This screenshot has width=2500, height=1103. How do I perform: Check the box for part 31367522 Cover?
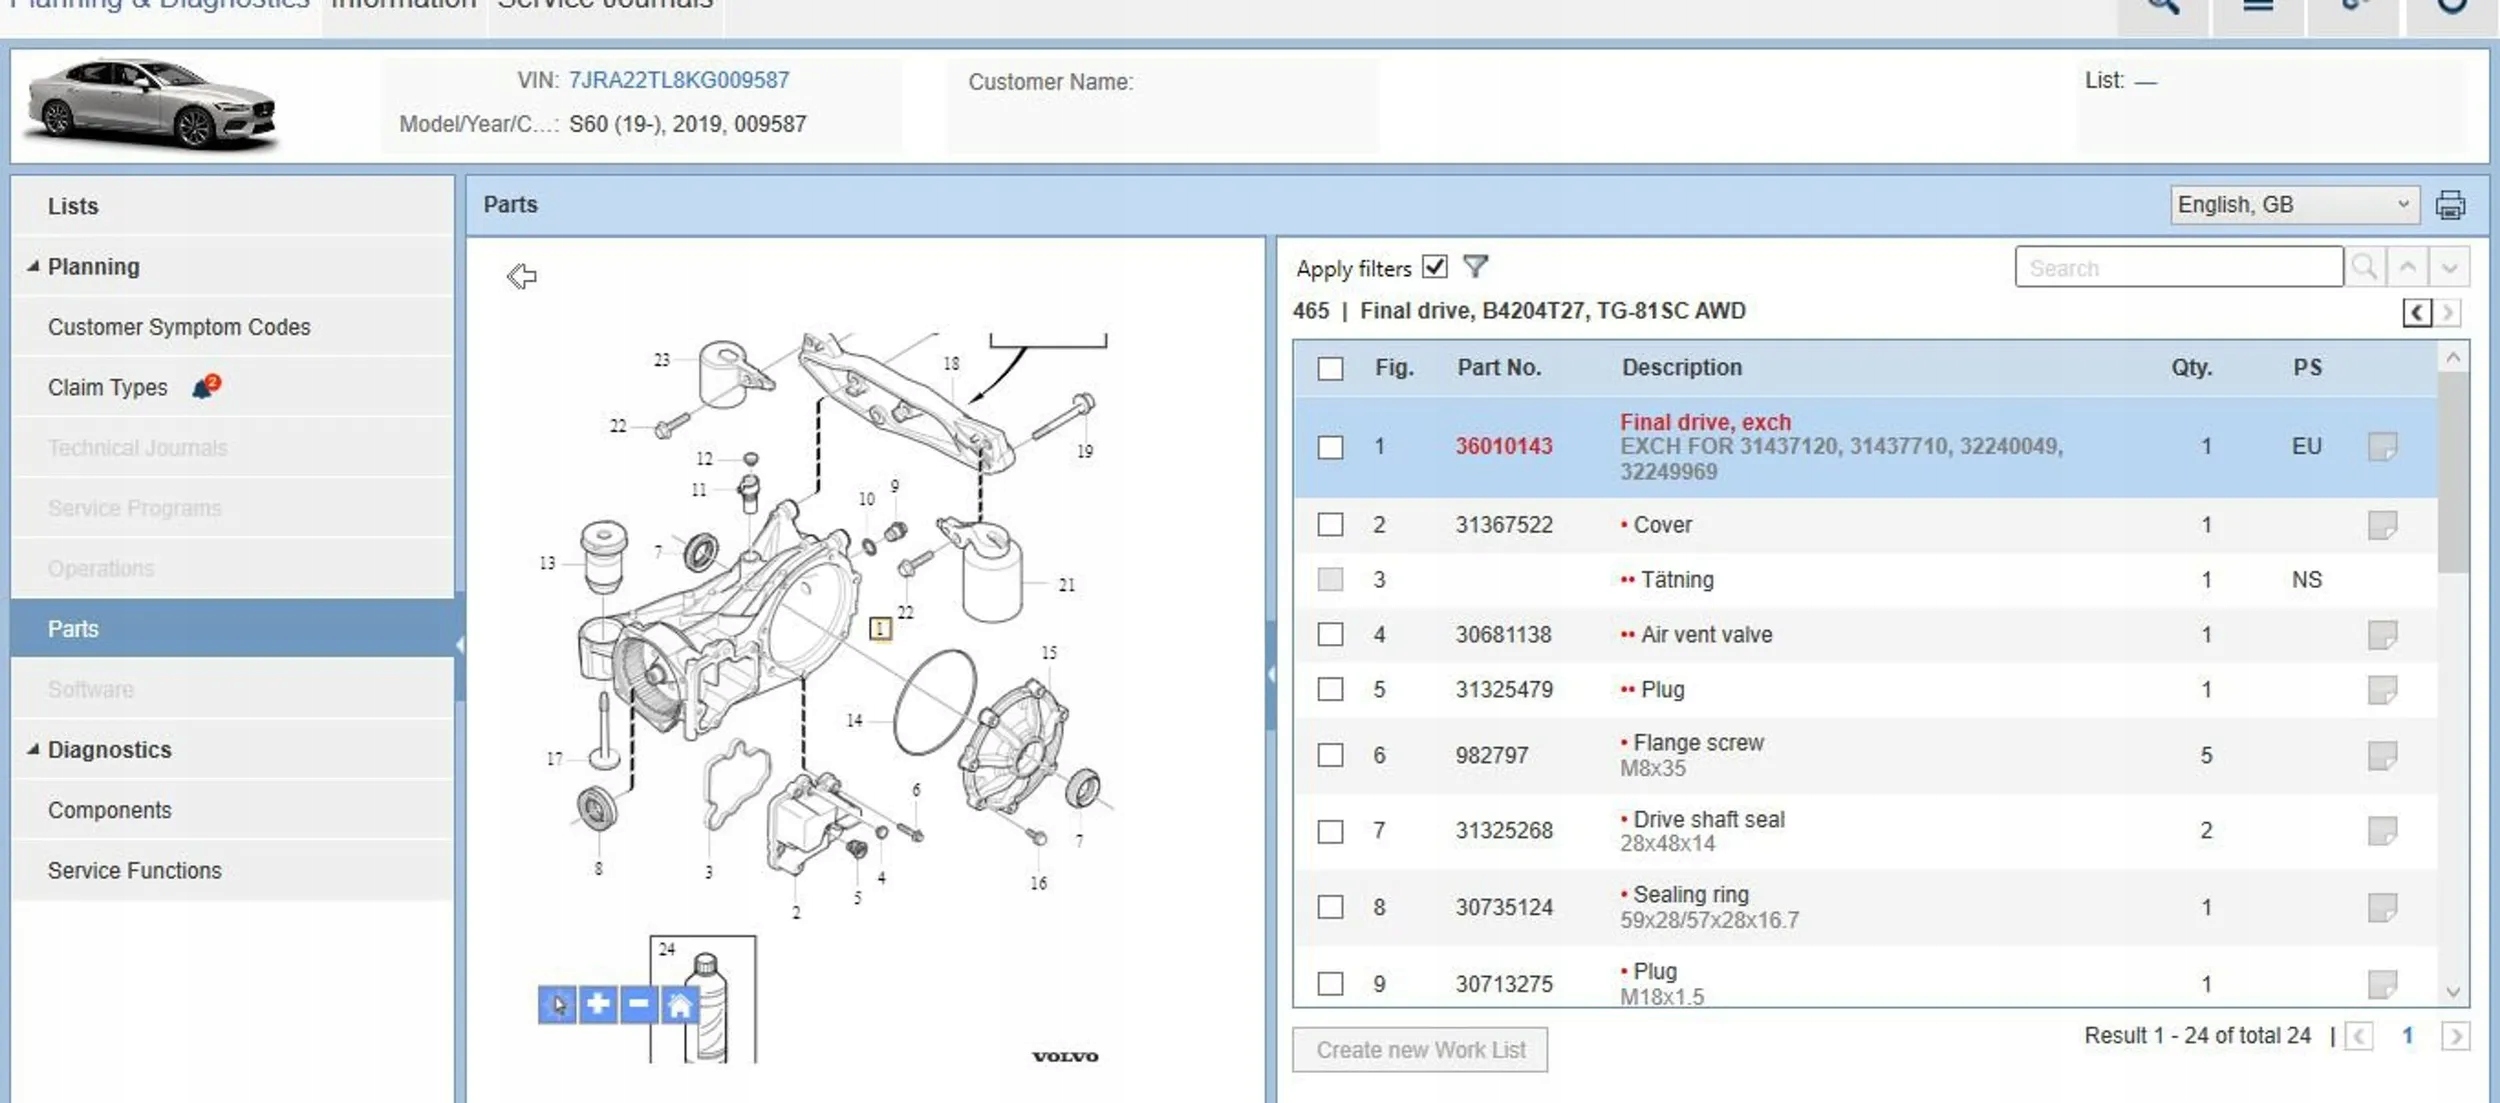(x=1330, y=525)
